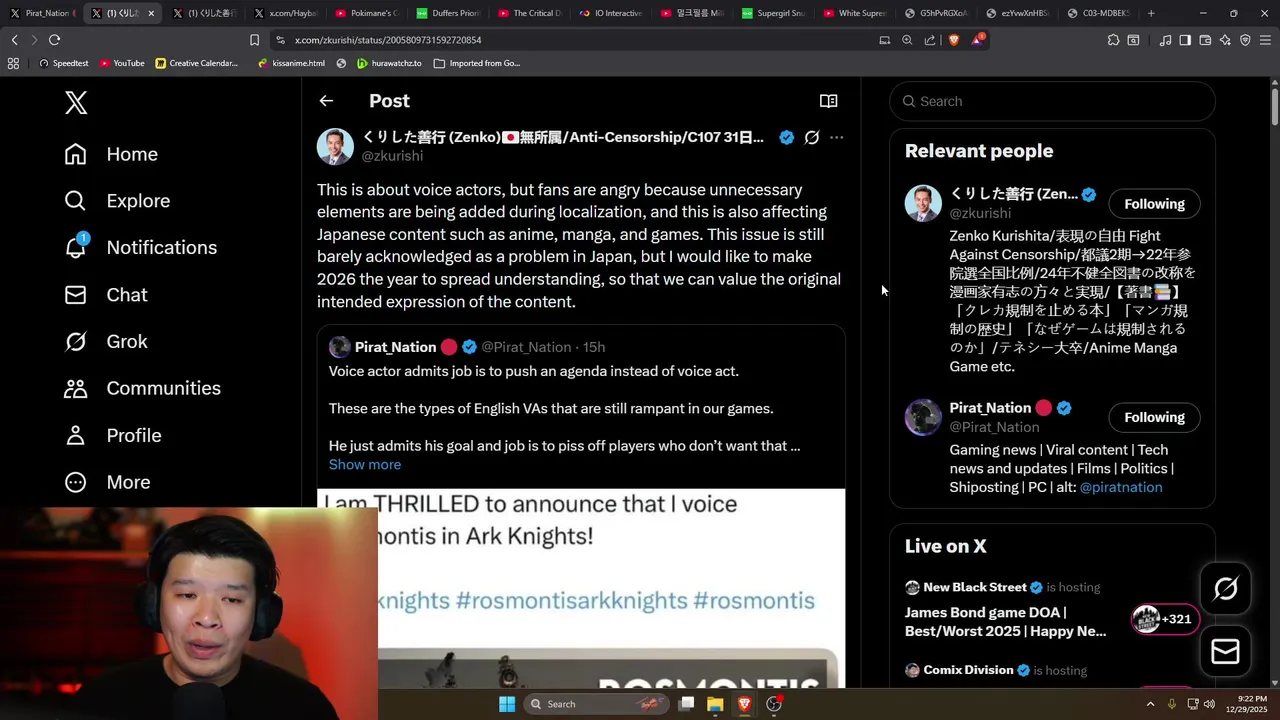
Task: Open Profile in the sidebar
Action: [112, 435]
